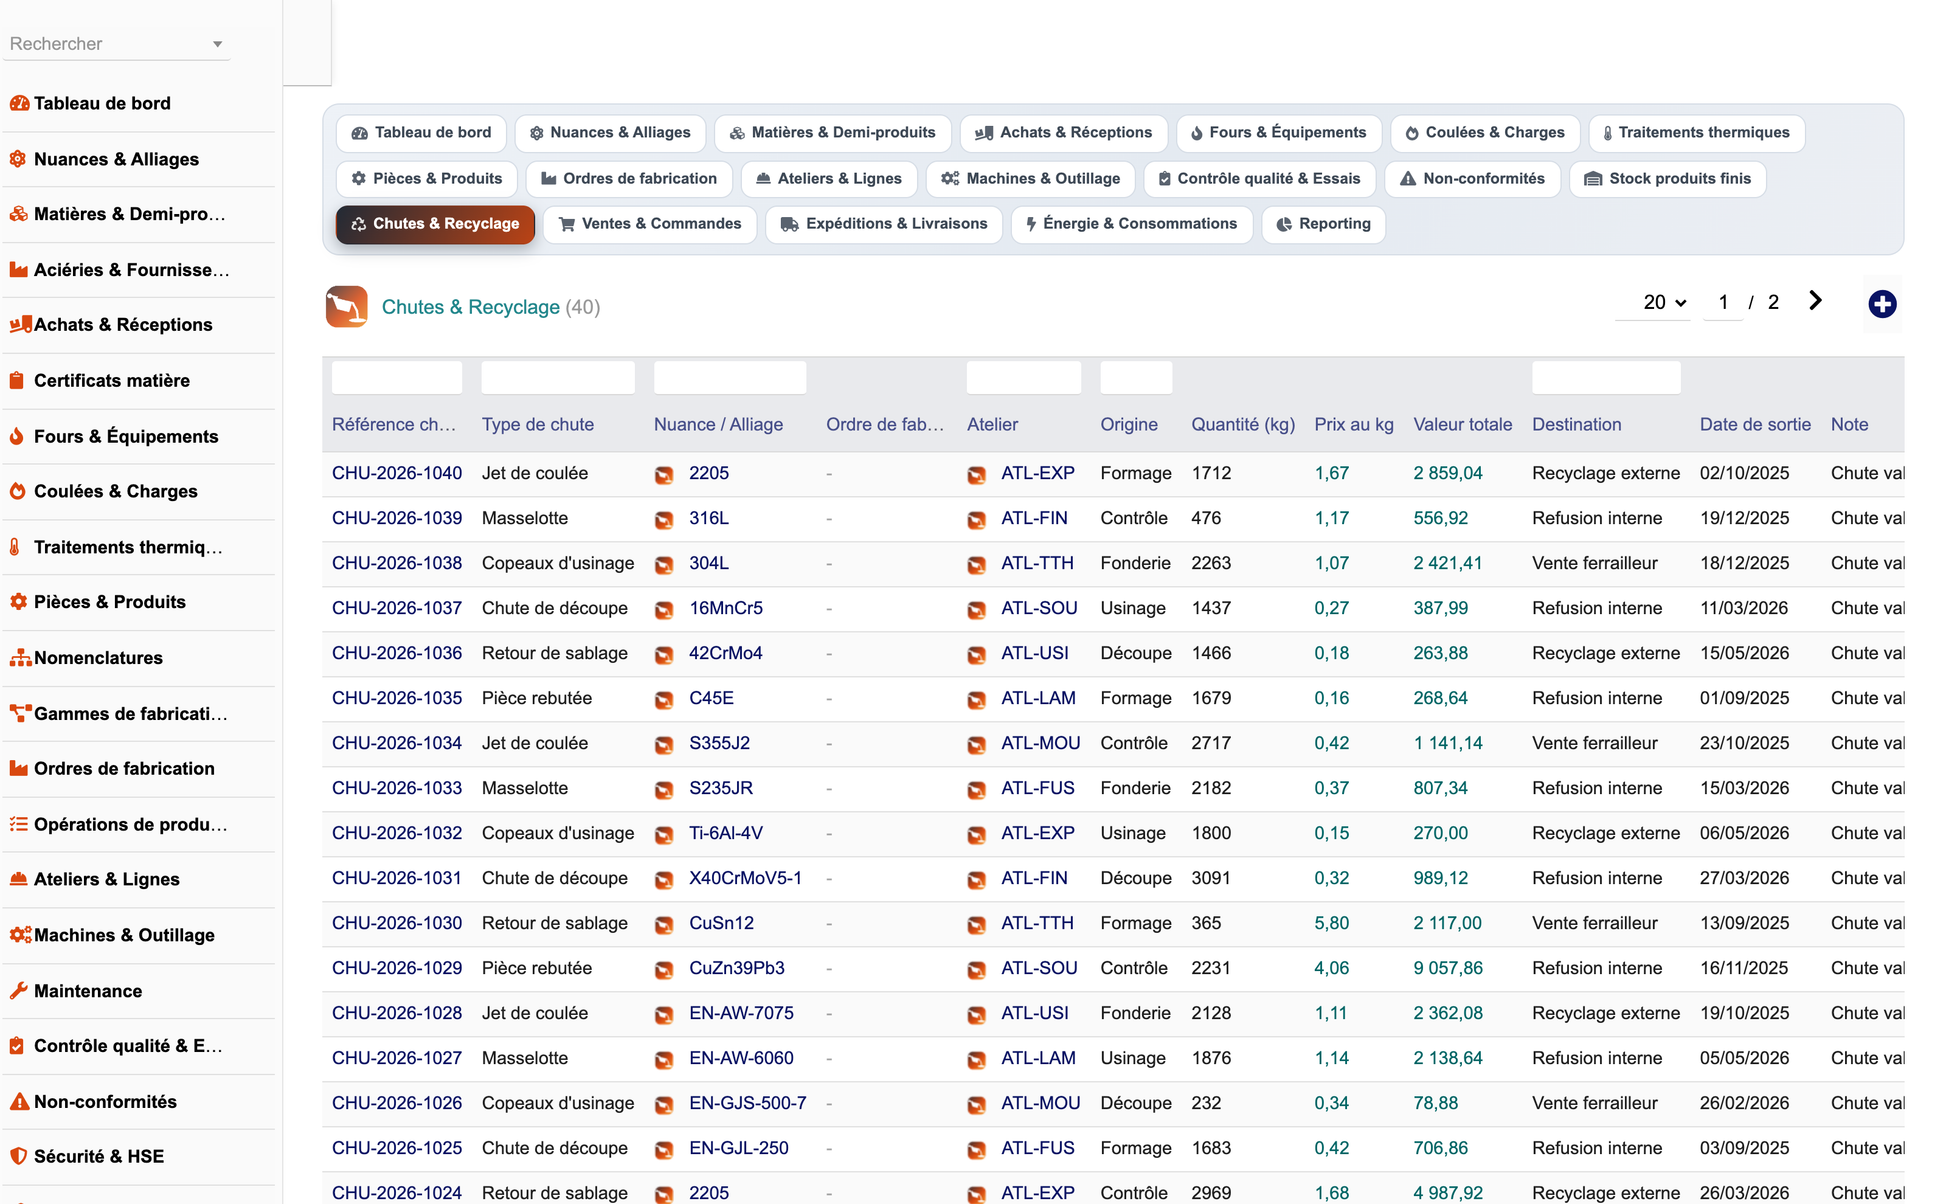This screenshot has height=1204, width=1946.
Task: Edit the current page number field
Action: pos(1723,302)
